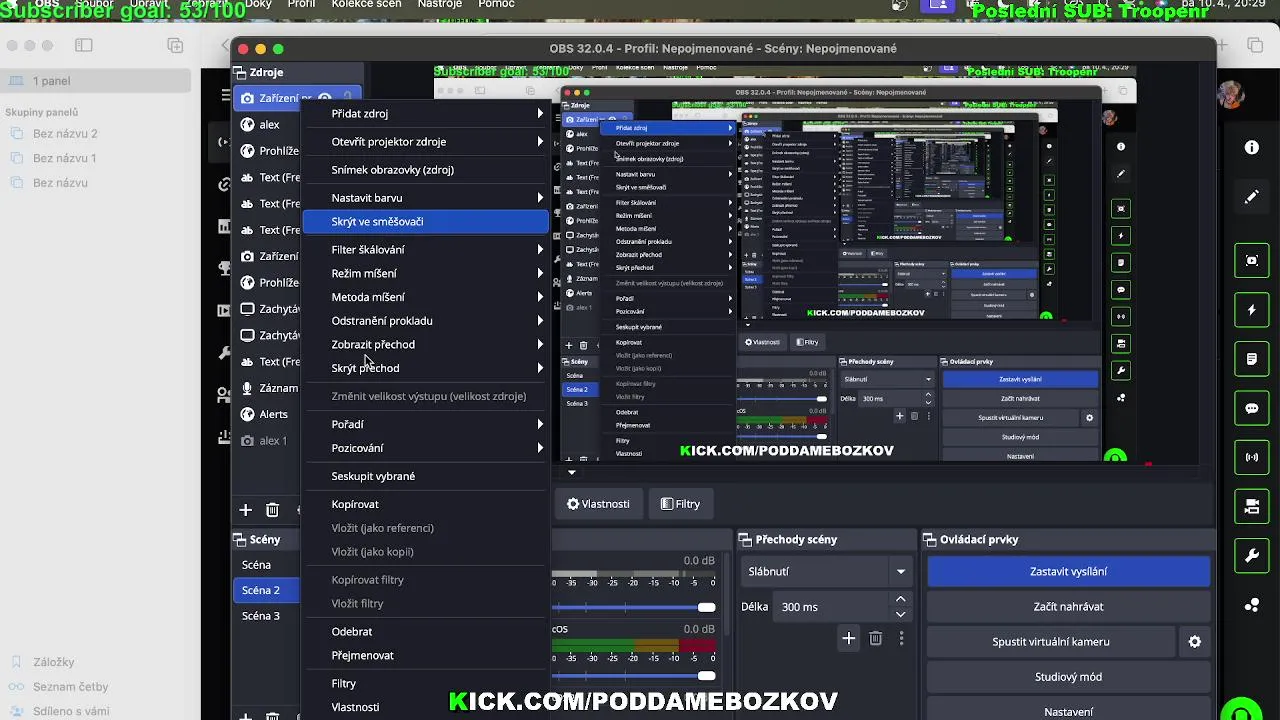Add a scene transition with the plus icon
Screen dimensions: 1280x720
(x=848, y=638)
